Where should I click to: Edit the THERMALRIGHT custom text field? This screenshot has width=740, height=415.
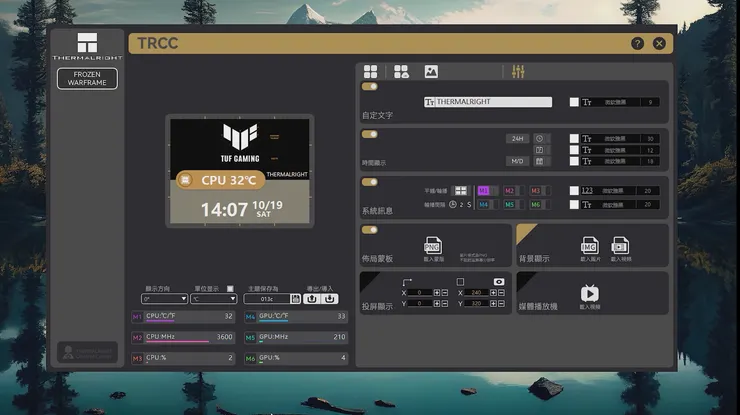[488, 102]
